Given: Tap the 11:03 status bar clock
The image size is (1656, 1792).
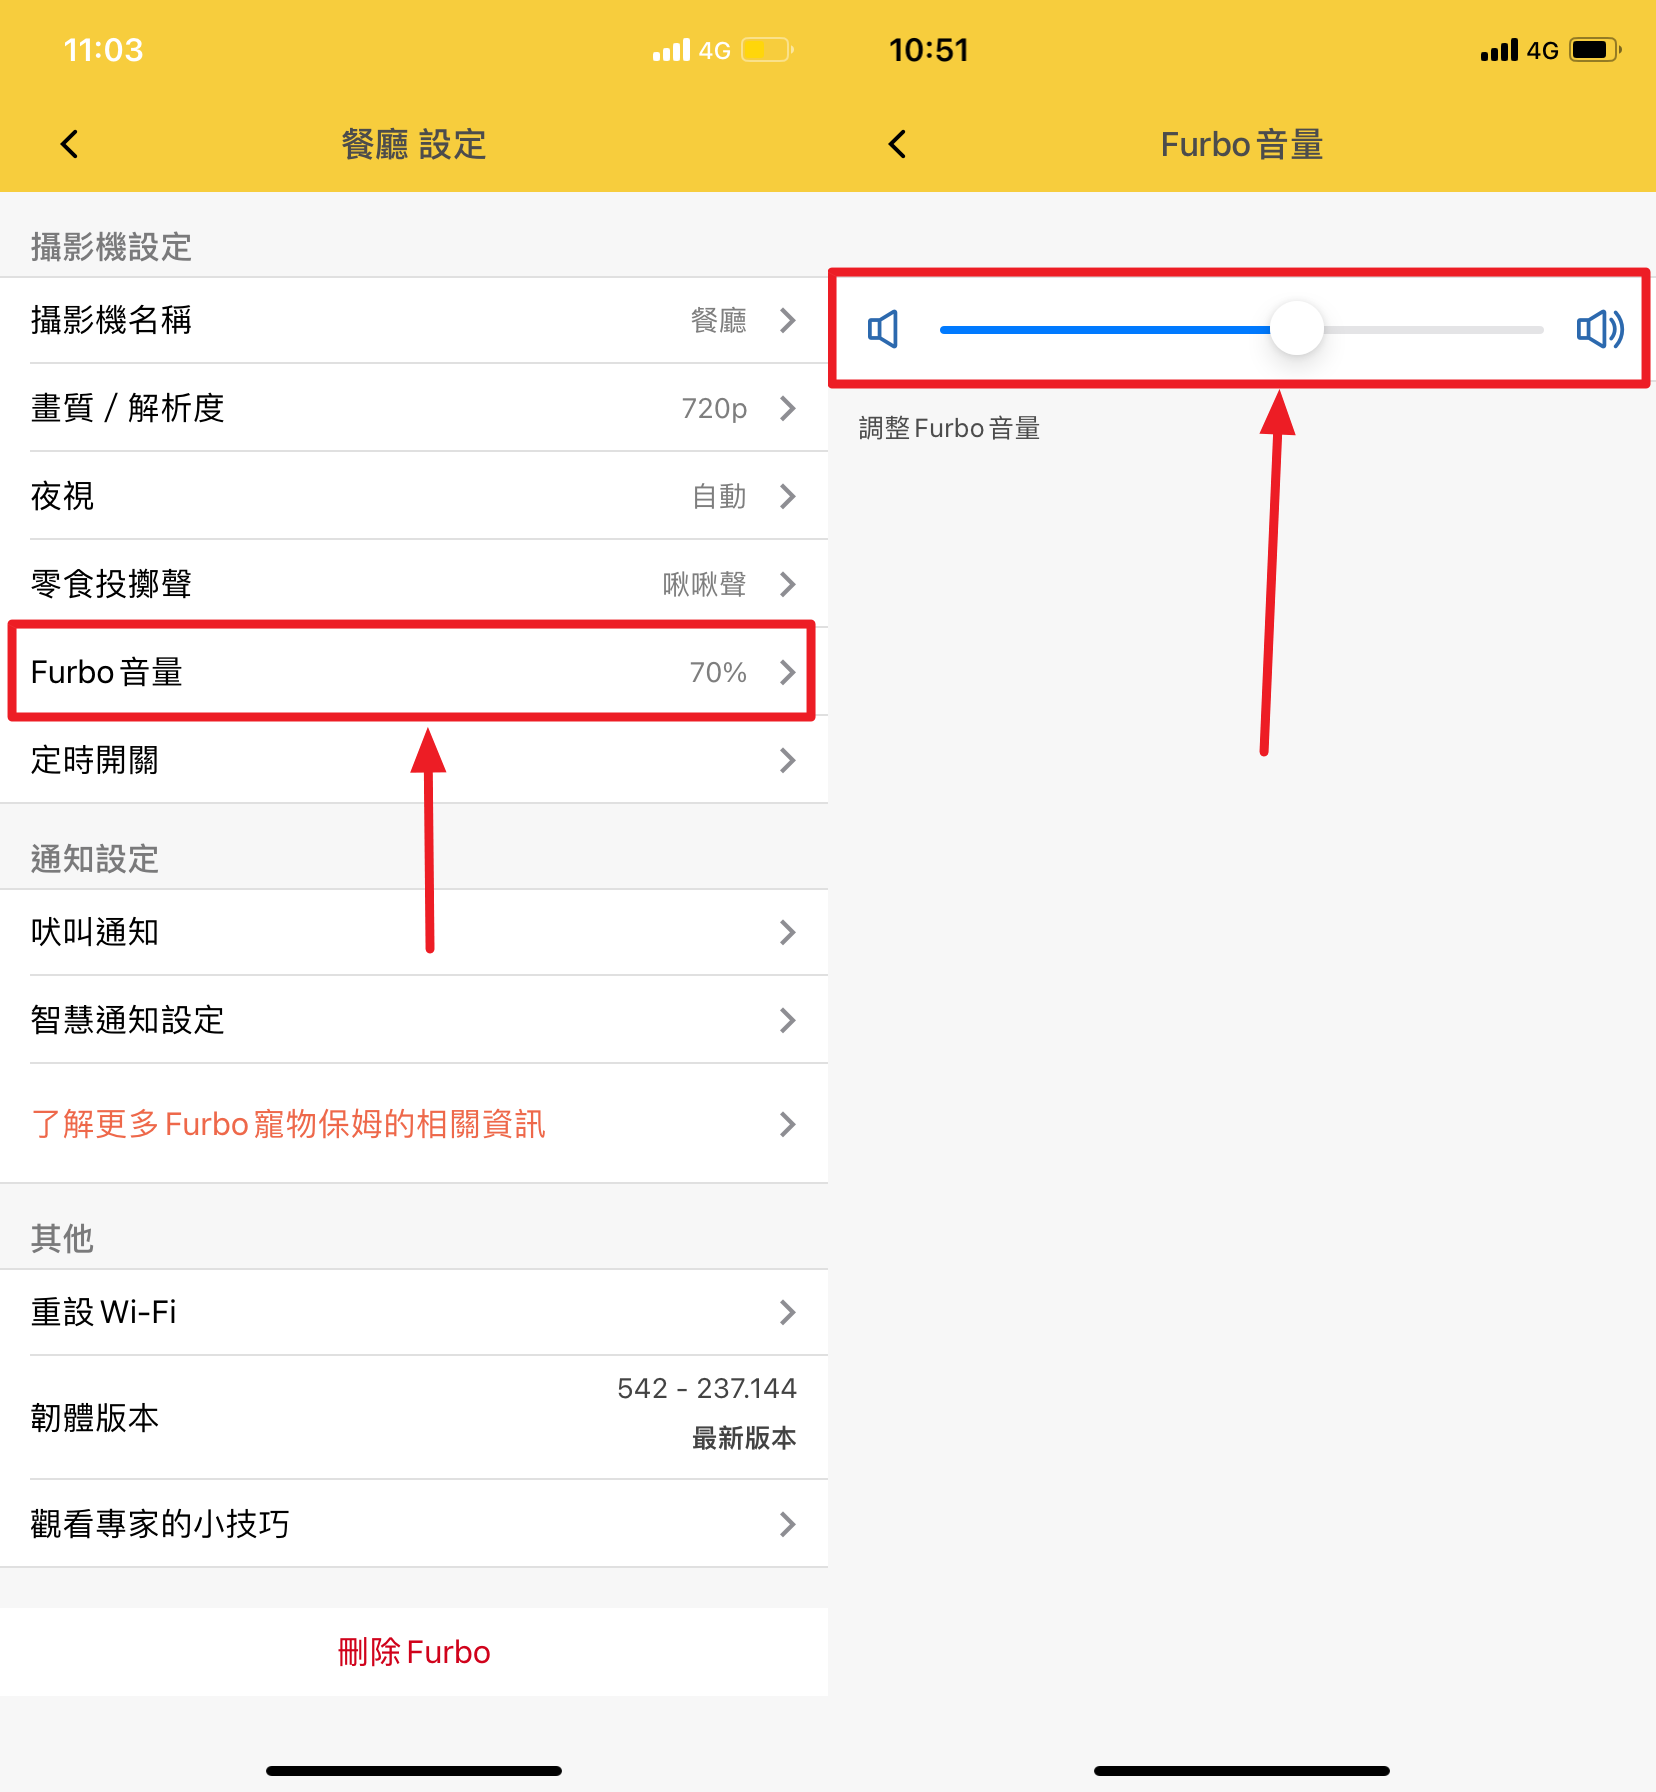Looking at the screenshot, I should point(103,50).
